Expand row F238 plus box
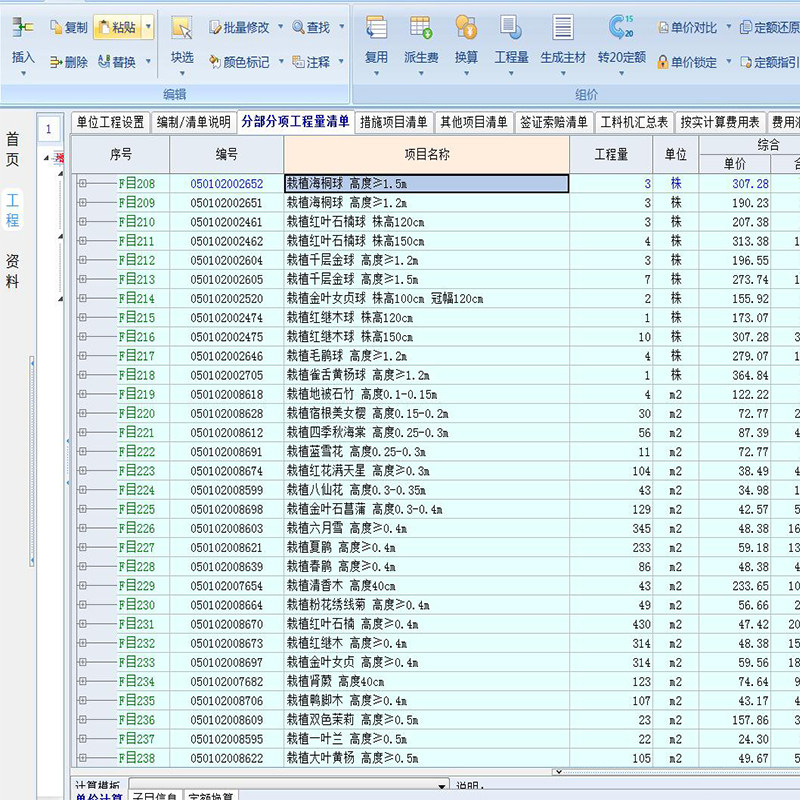 point(83,758)
